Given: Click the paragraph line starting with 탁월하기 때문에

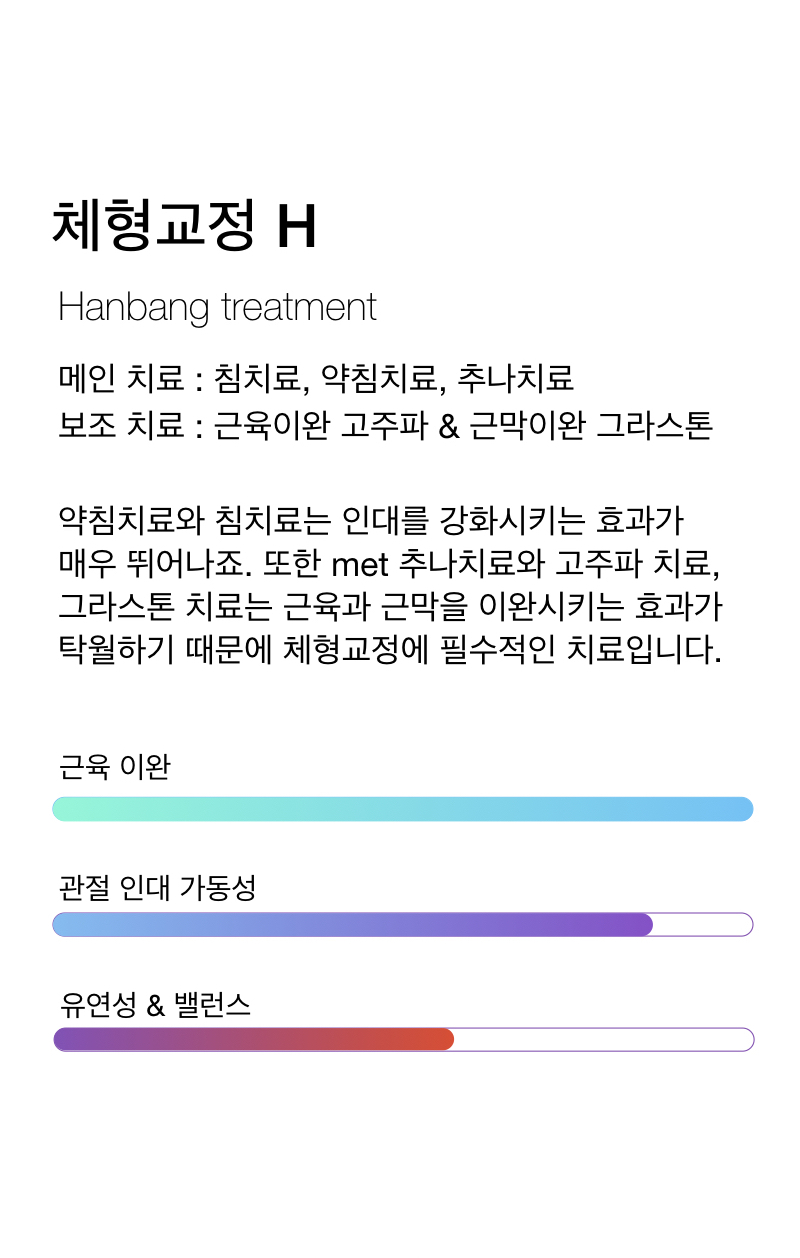Looking at the screenshot, I should [x=390, y=650].
